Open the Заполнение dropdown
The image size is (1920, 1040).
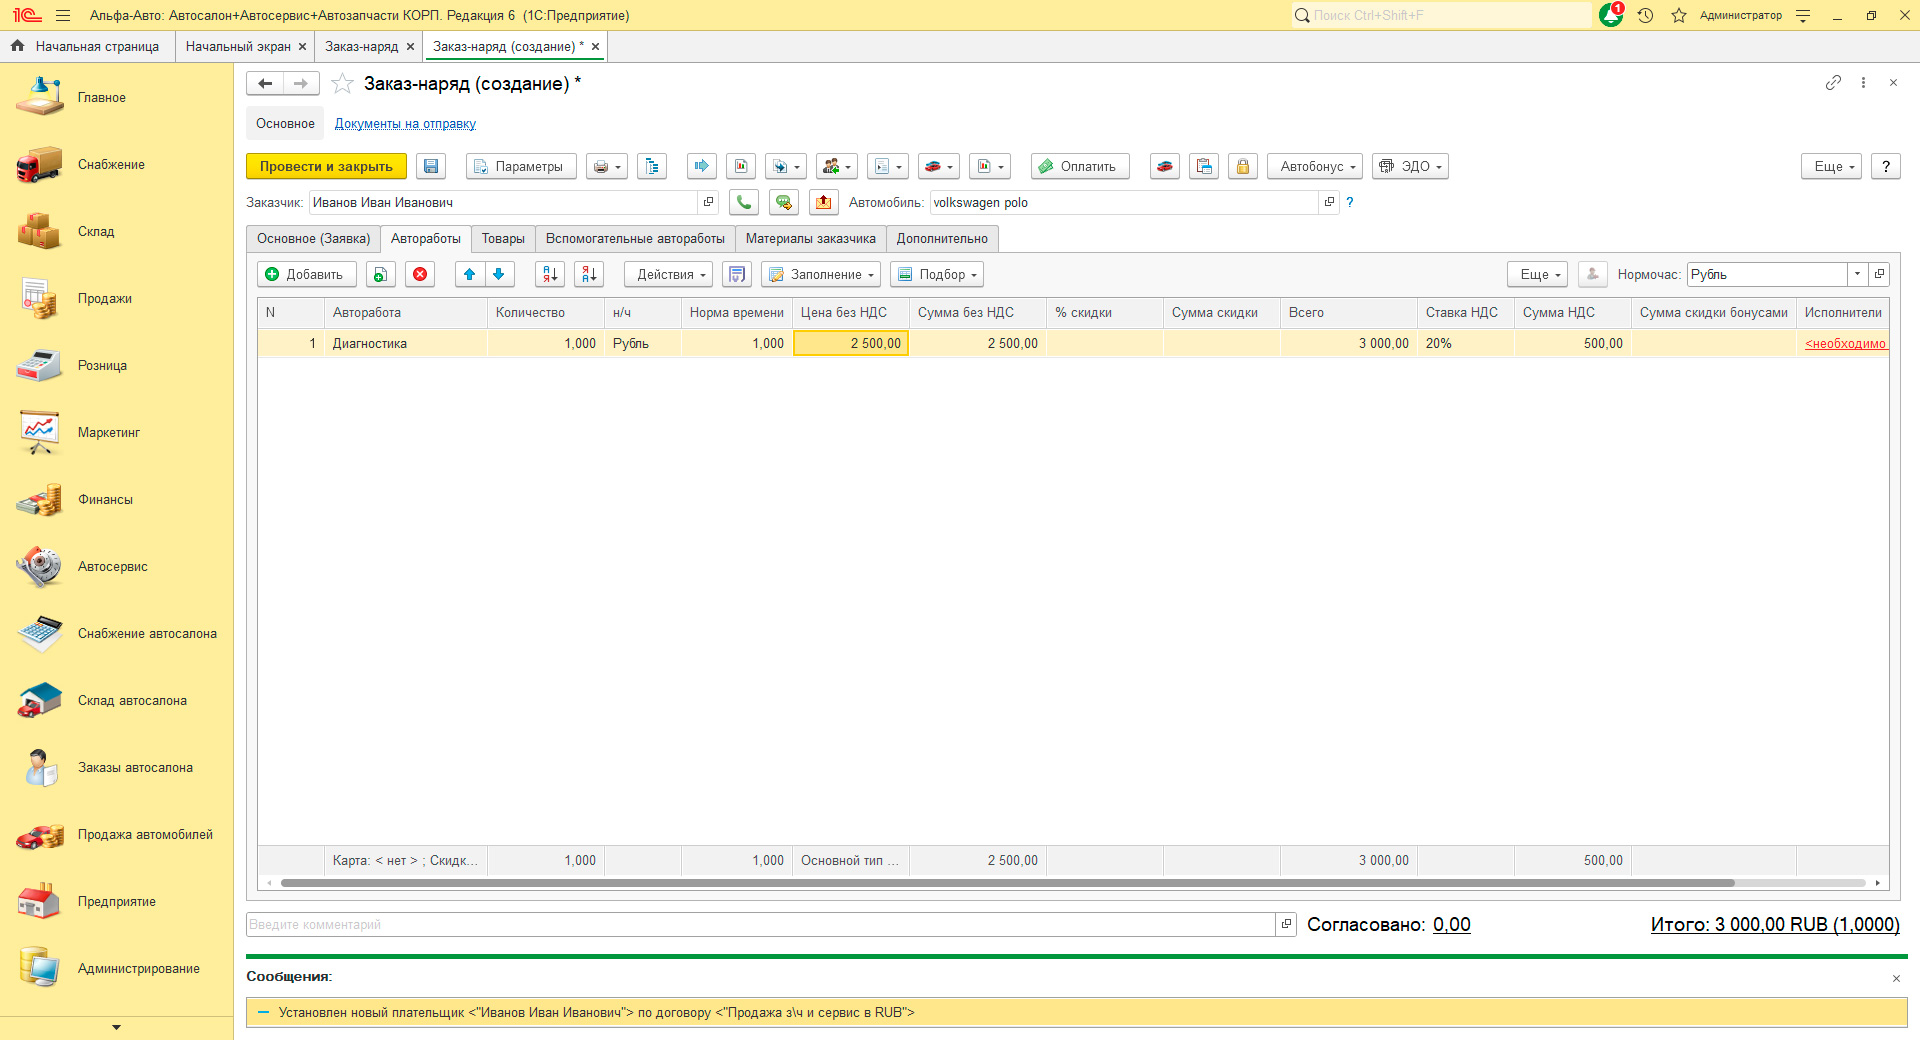point(821,274)
